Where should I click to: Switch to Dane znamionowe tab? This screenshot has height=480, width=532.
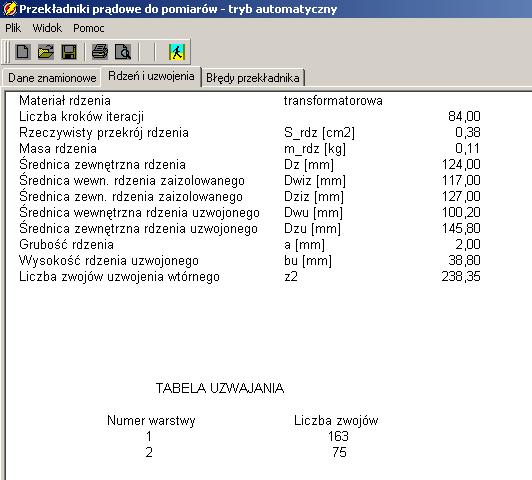[52, 78]
